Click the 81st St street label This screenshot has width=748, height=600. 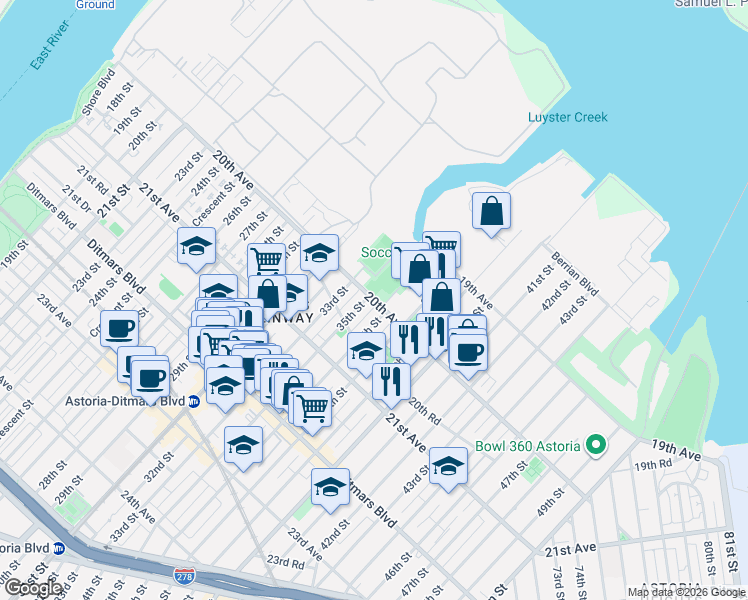point(730,551)
